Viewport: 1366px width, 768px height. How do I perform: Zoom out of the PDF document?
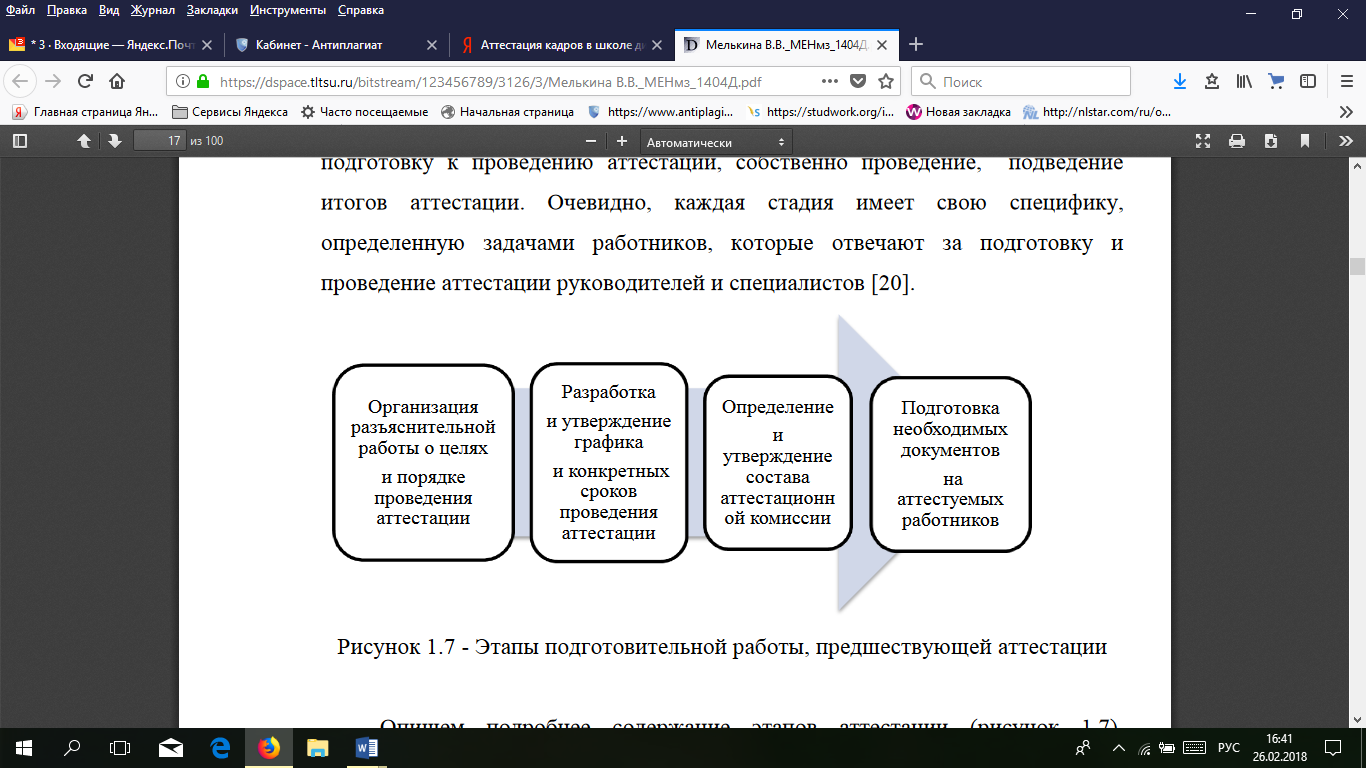(591, 141)
